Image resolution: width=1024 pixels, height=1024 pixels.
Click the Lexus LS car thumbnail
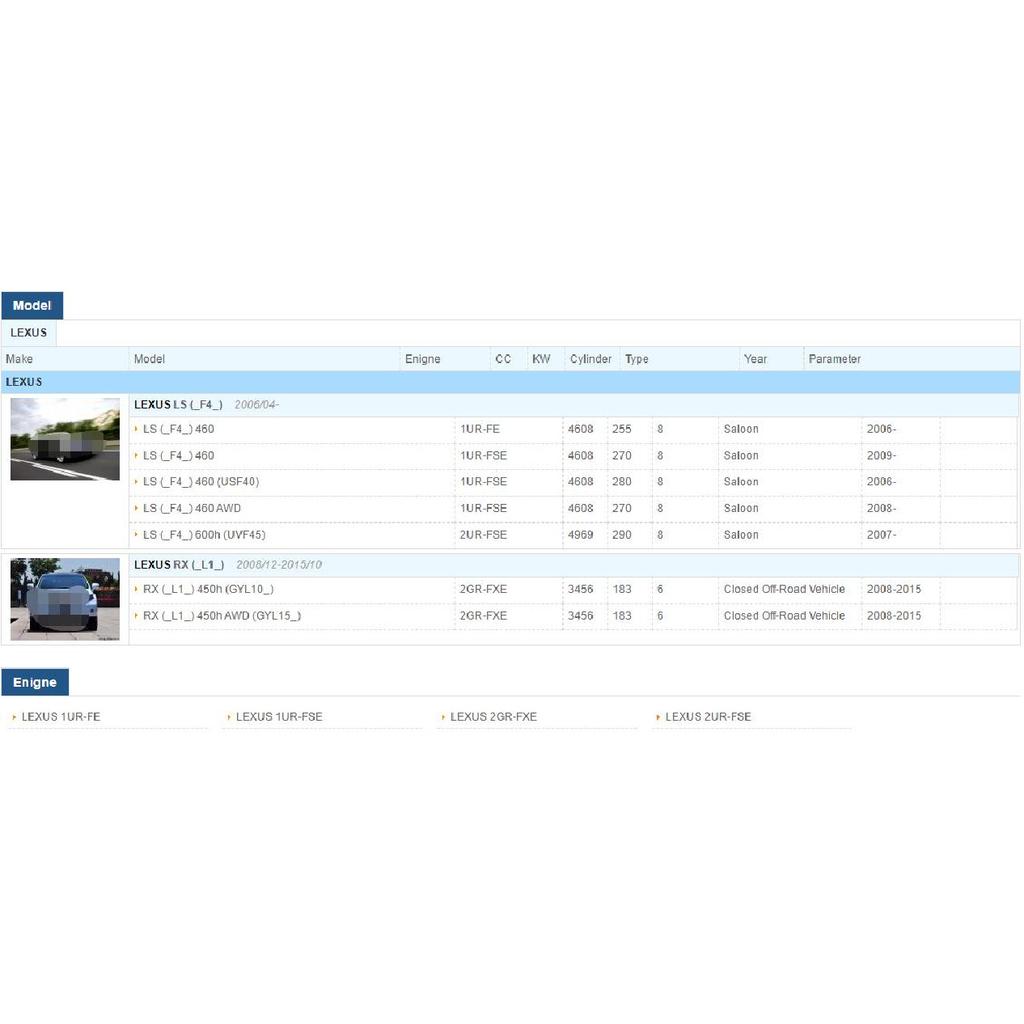65,439
